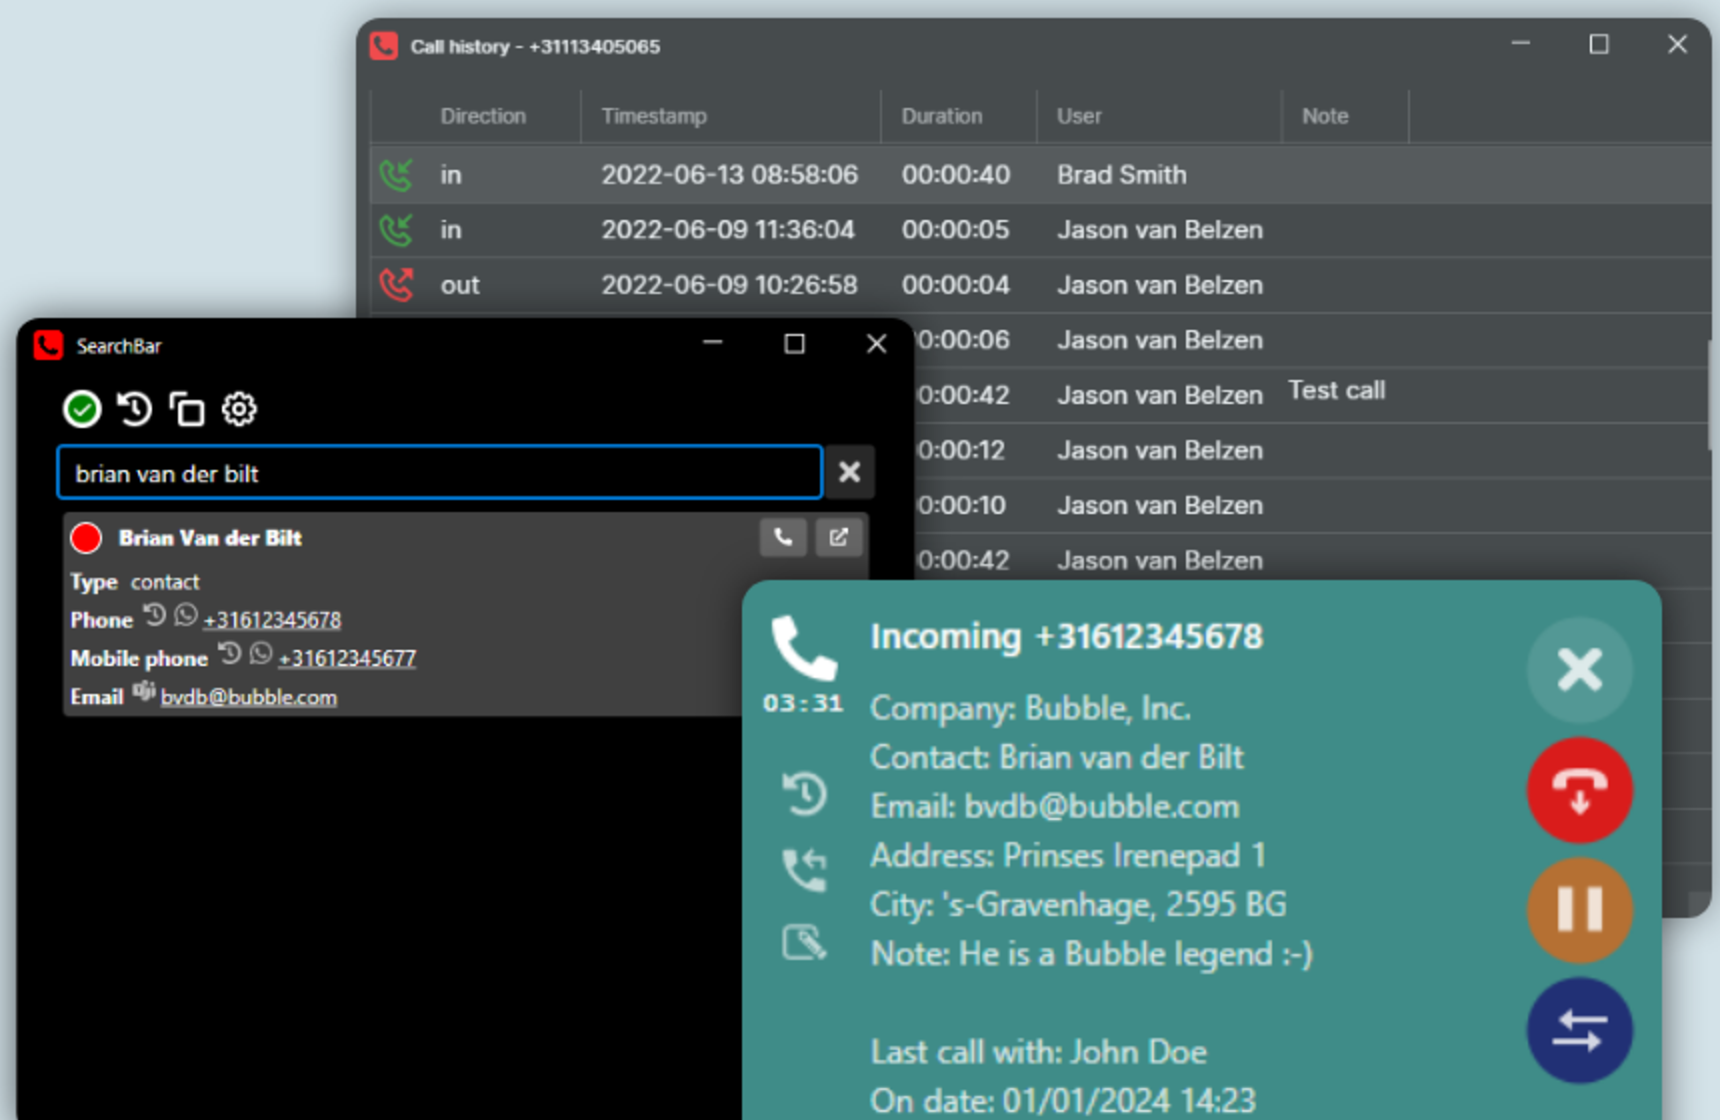Open Brian Van der Bilt contact externally
Screen dimensions: 1720x1120
tap(838, 538)
